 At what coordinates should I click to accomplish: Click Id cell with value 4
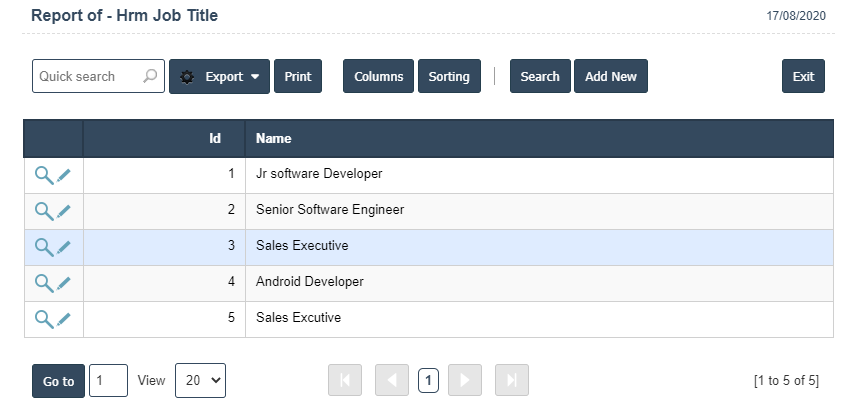(x=164, y=283)
